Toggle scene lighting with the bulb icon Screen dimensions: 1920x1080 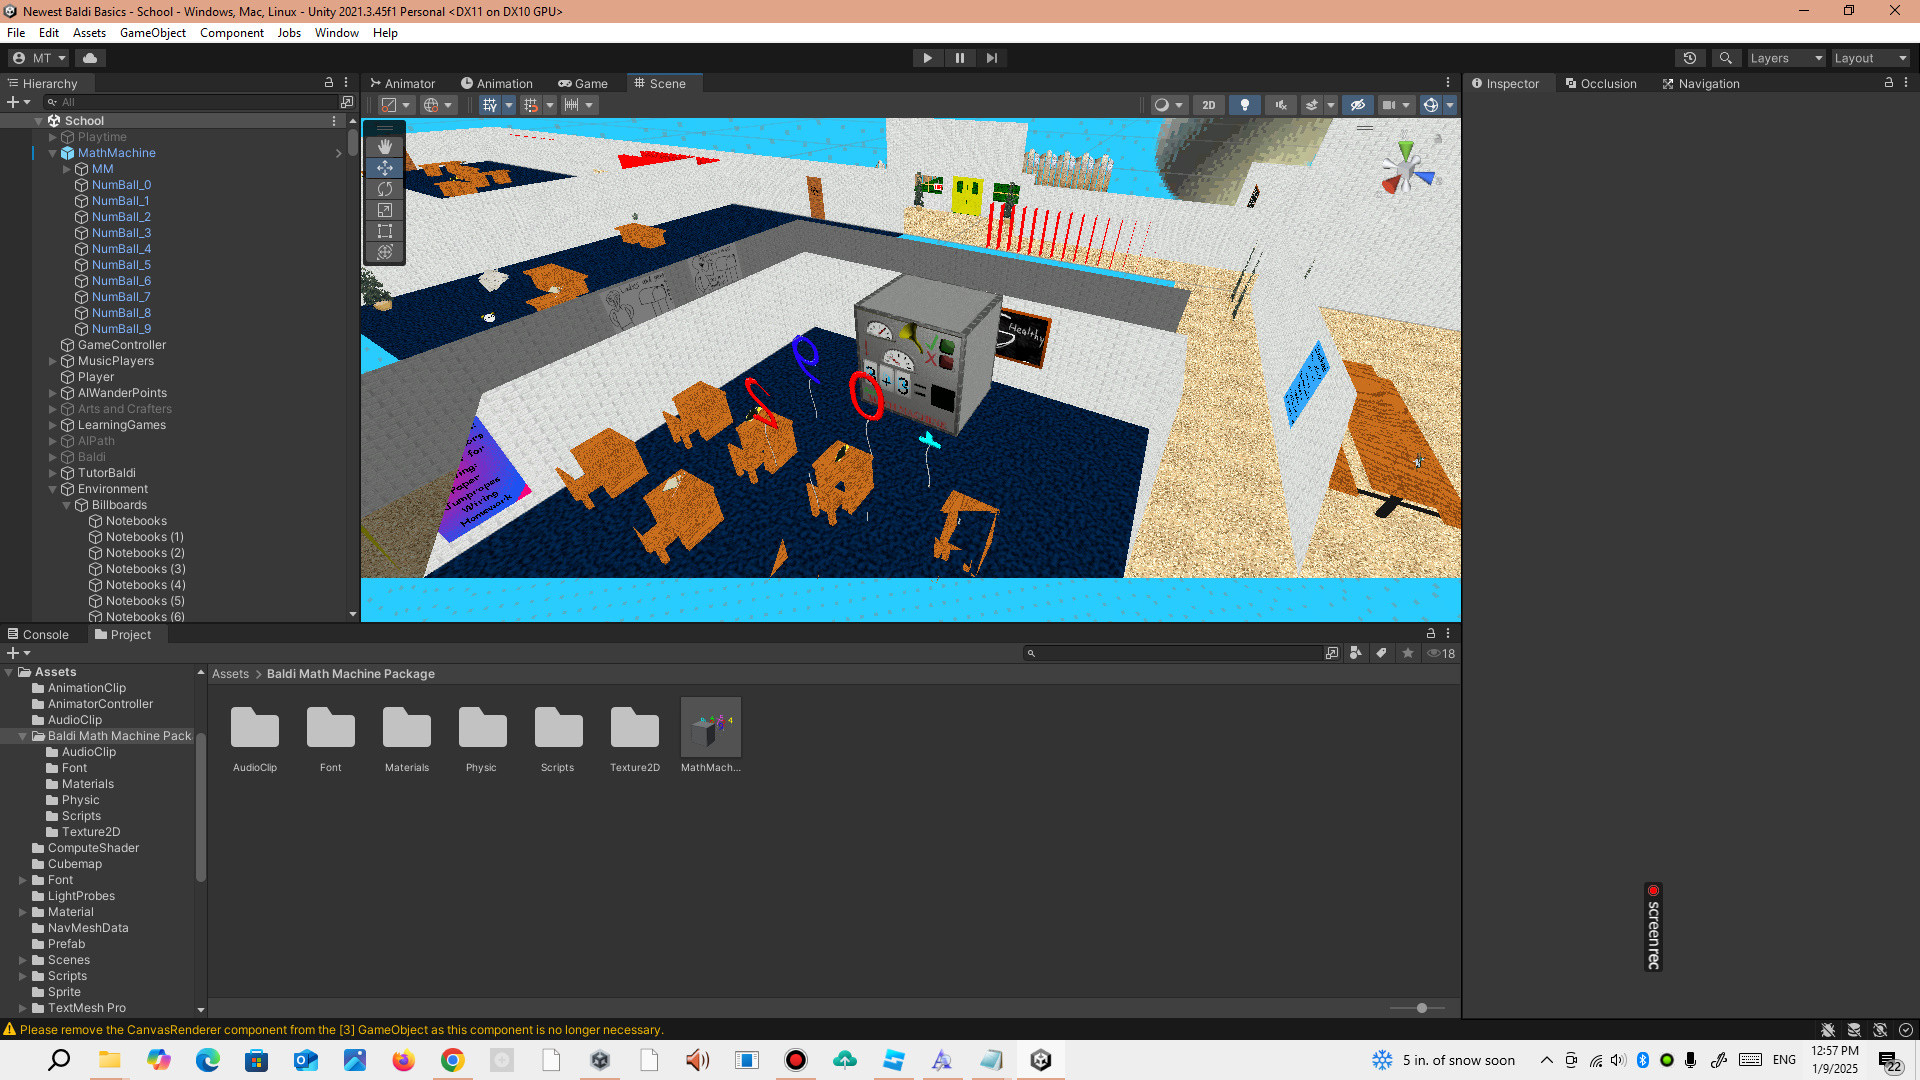[x=1245, y=105]
